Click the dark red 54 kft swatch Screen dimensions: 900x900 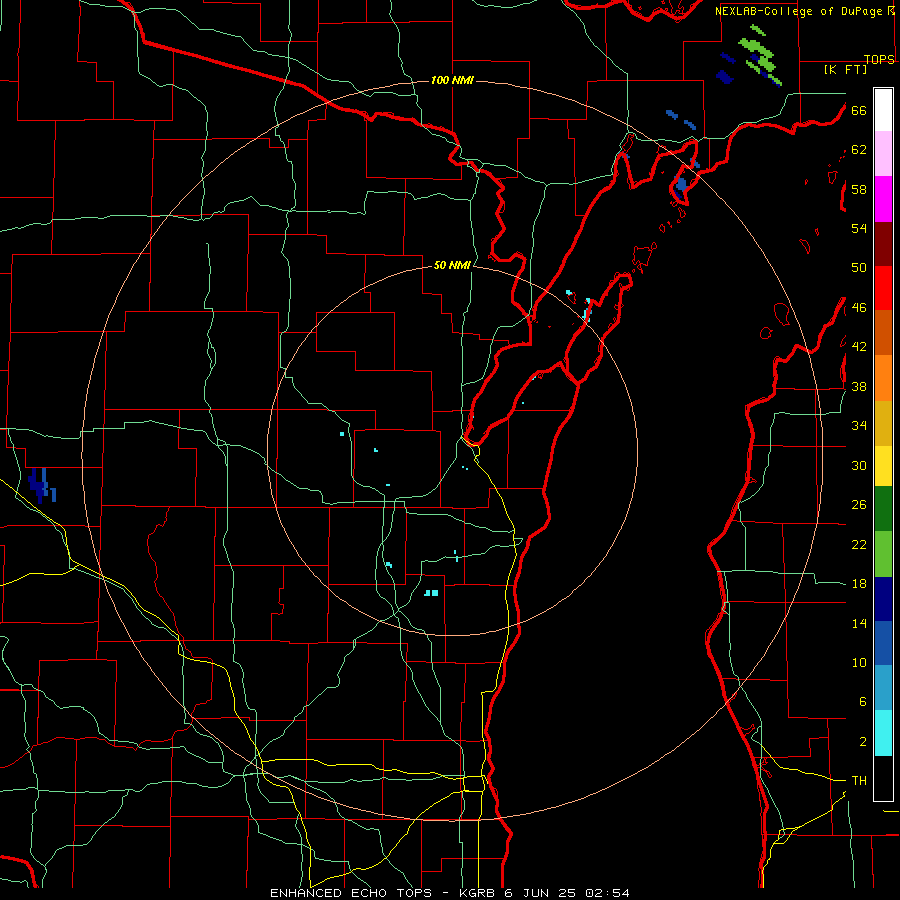883,244
